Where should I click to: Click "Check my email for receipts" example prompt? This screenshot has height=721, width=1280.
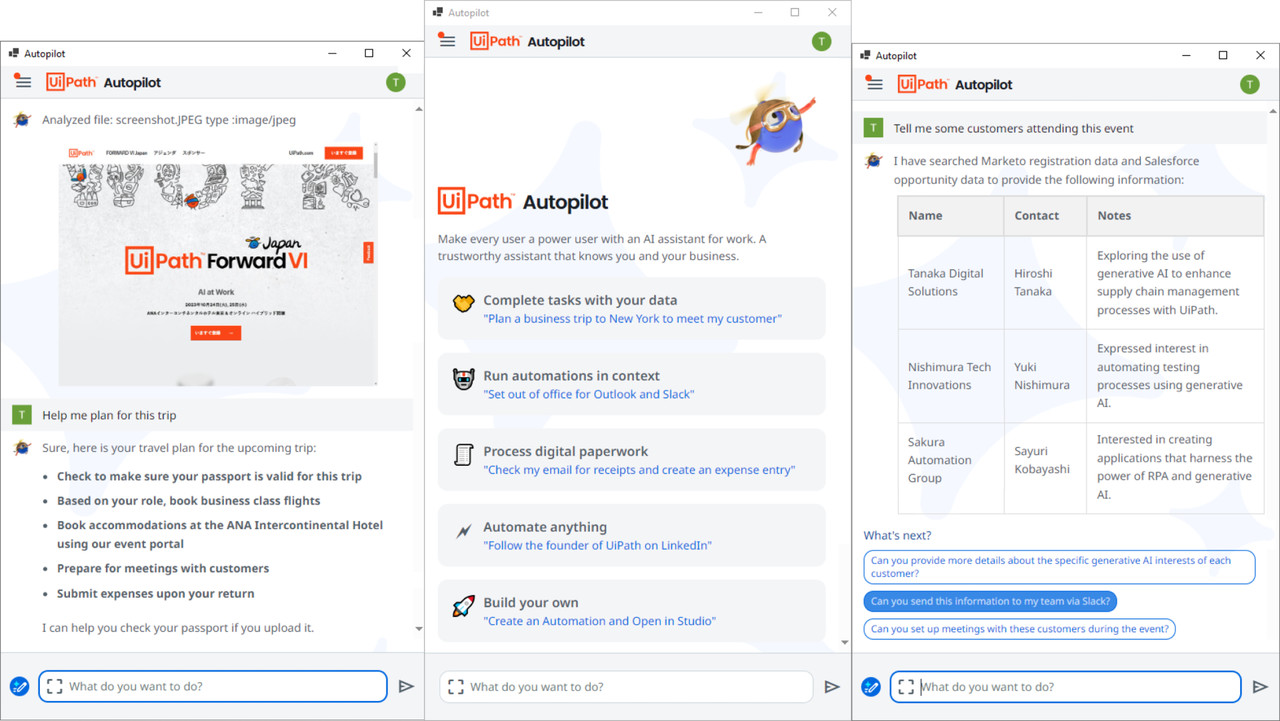(x=640, y=470)
